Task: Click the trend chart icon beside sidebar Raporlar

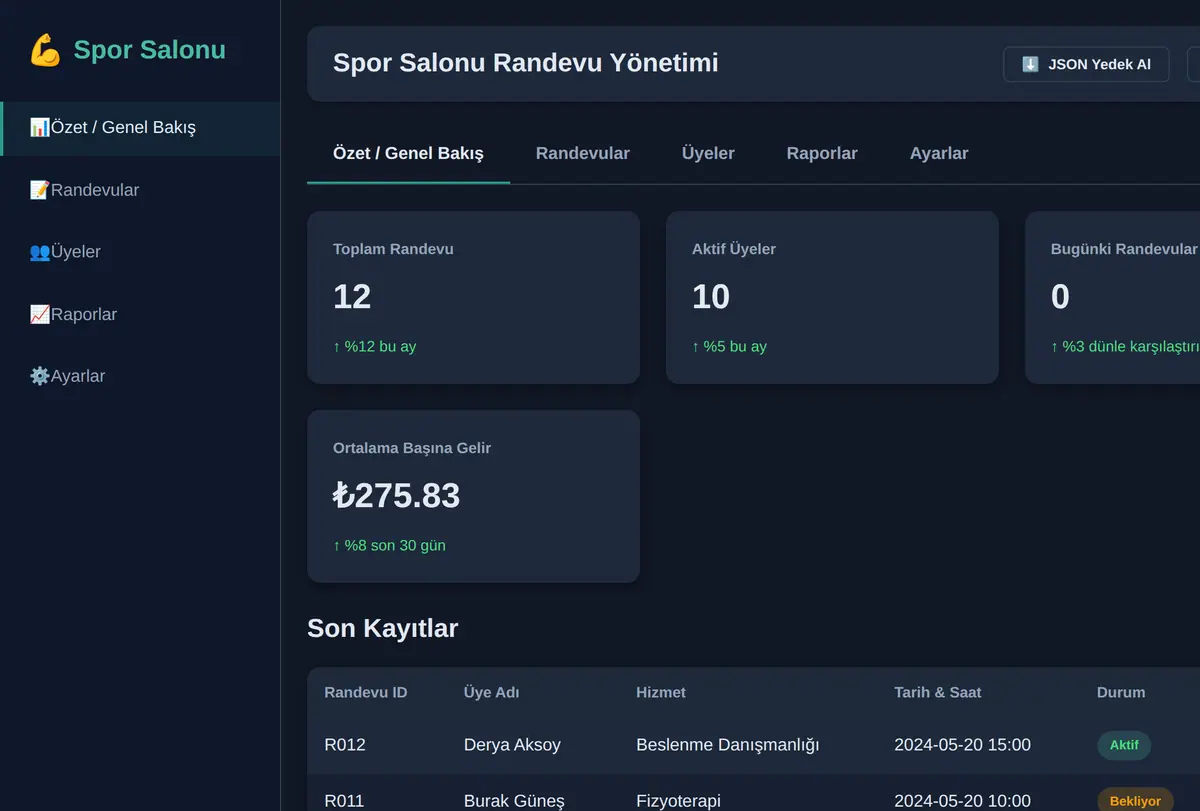Action: coord(40,314)
